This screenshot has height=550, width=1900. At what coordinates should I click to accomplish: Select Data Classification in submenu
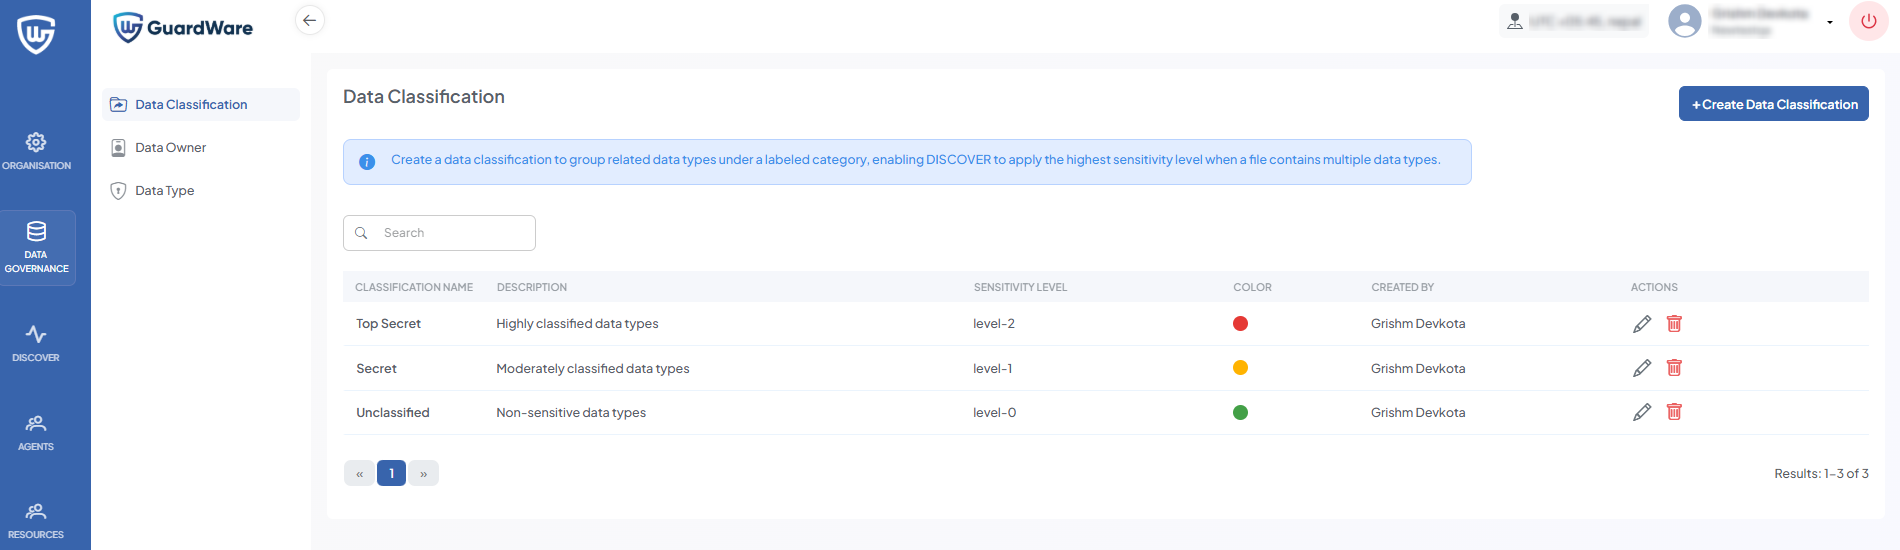click(x=191, y=105)
